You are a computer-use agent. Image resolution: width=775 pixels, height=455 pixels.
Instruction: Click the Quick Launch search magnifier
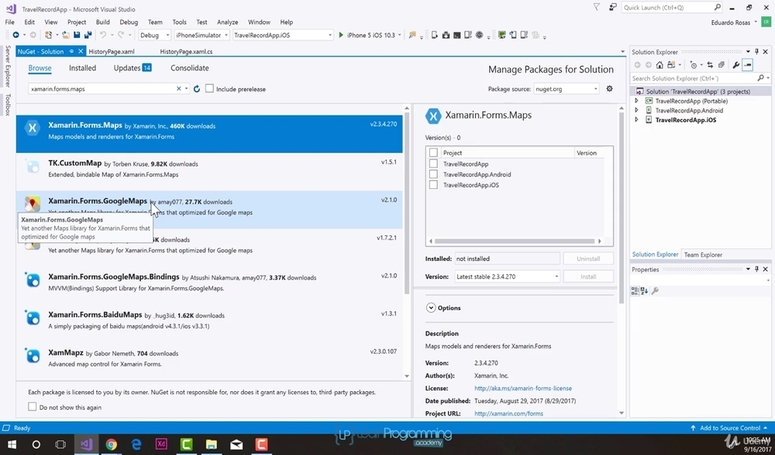point(717,7)
